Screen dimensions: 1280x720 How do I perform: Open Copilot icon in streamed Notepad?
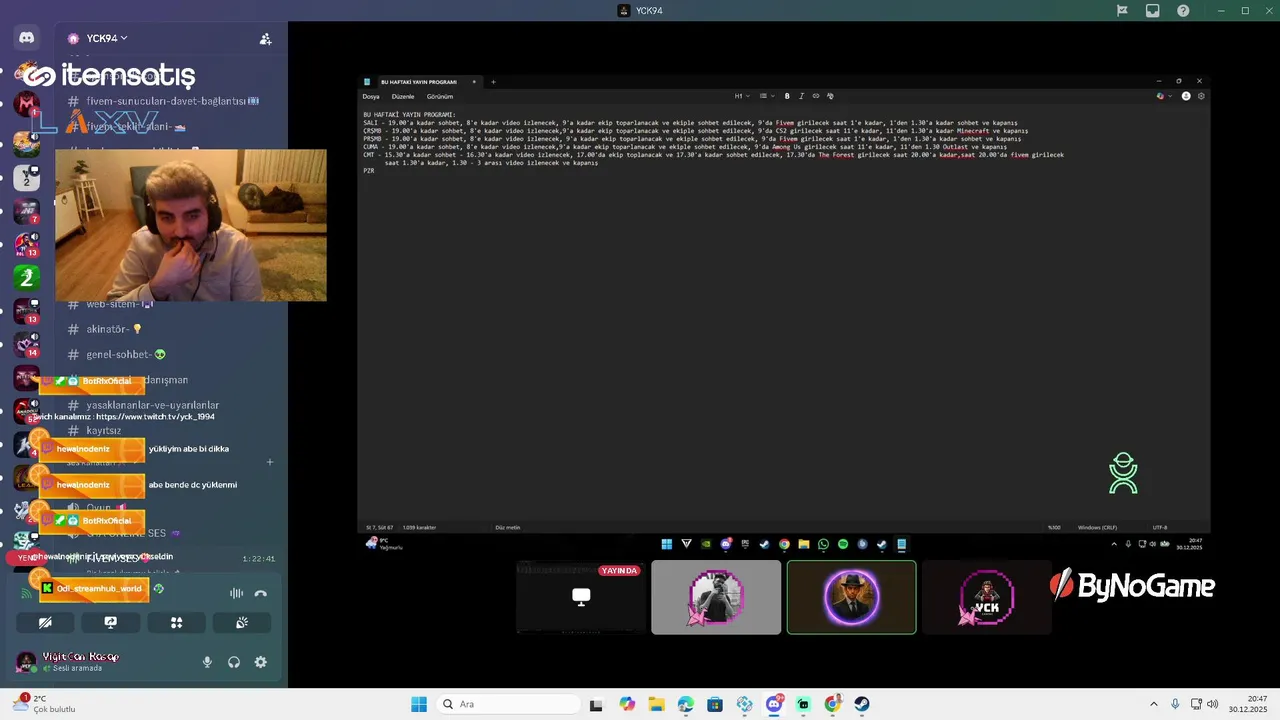point(1160,96)
